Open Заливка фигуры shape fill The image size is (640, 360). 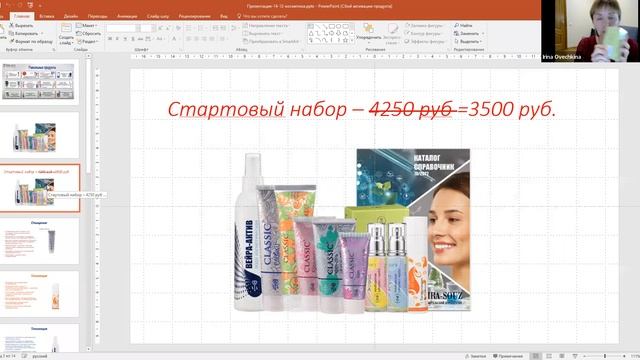(424, 26)
